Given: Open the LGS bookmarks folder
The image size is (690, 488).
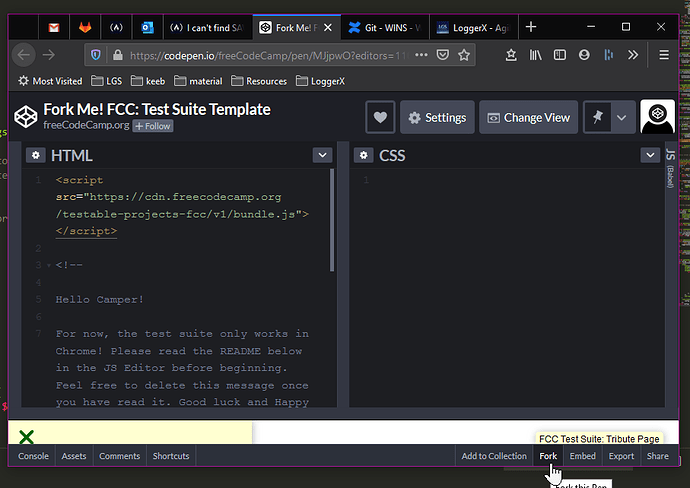Looking at the screenshot, I should pos(106,81).
